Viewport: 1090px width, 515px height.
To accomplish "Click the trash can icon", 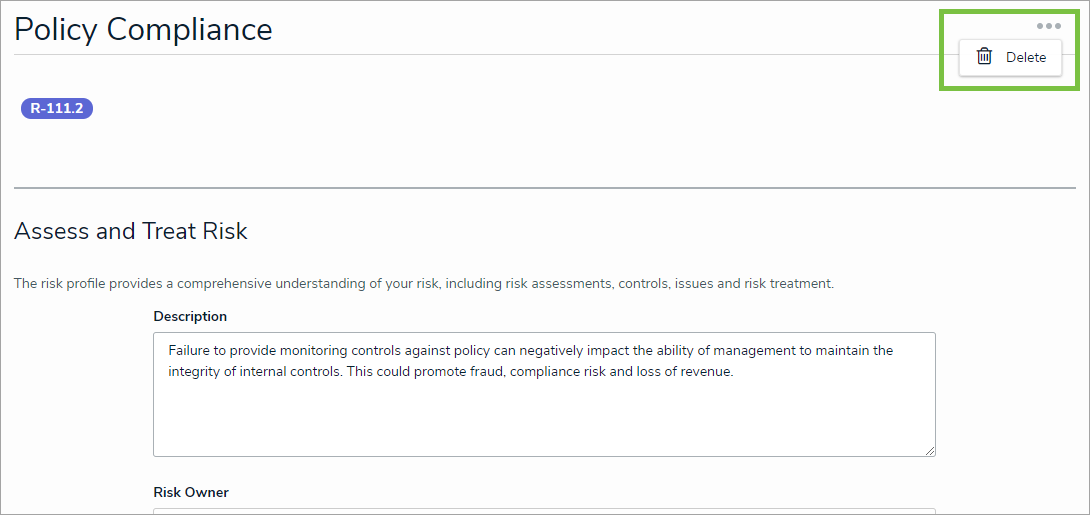I will (x=985, y=57).
